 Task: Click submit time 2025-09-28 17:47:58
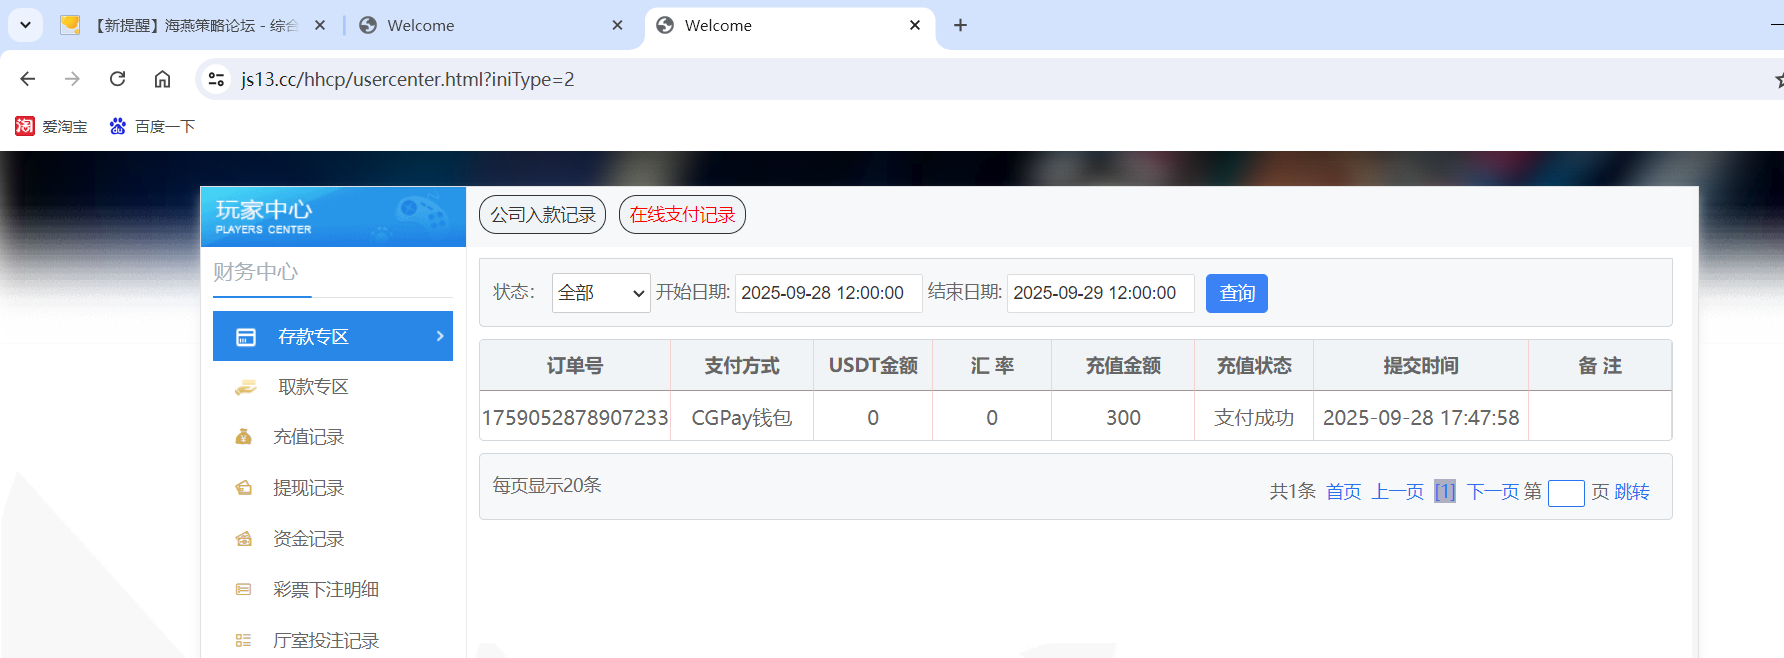tap(1421, 417)
